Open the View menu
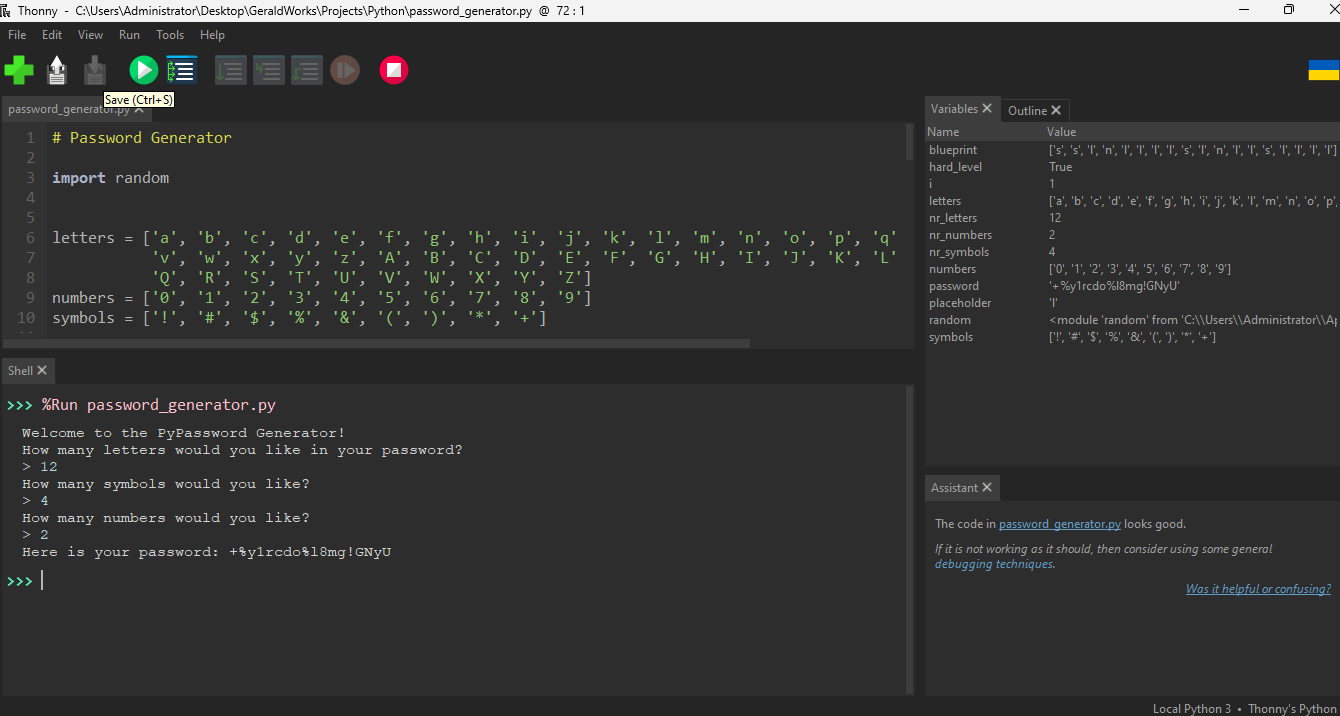Screen dimensions: 1340x716 tap(90, 34)
